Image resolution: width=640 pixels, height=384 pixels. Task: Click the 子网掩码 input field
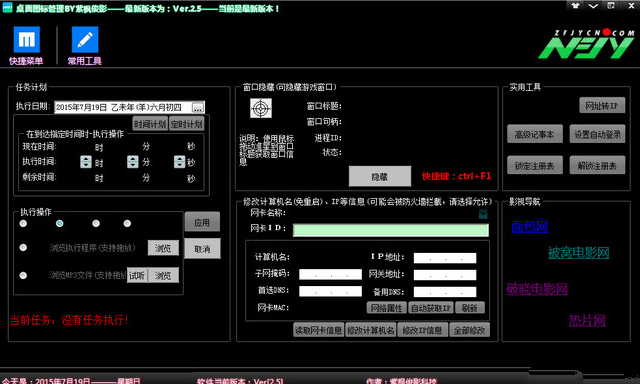click(330, 274)
